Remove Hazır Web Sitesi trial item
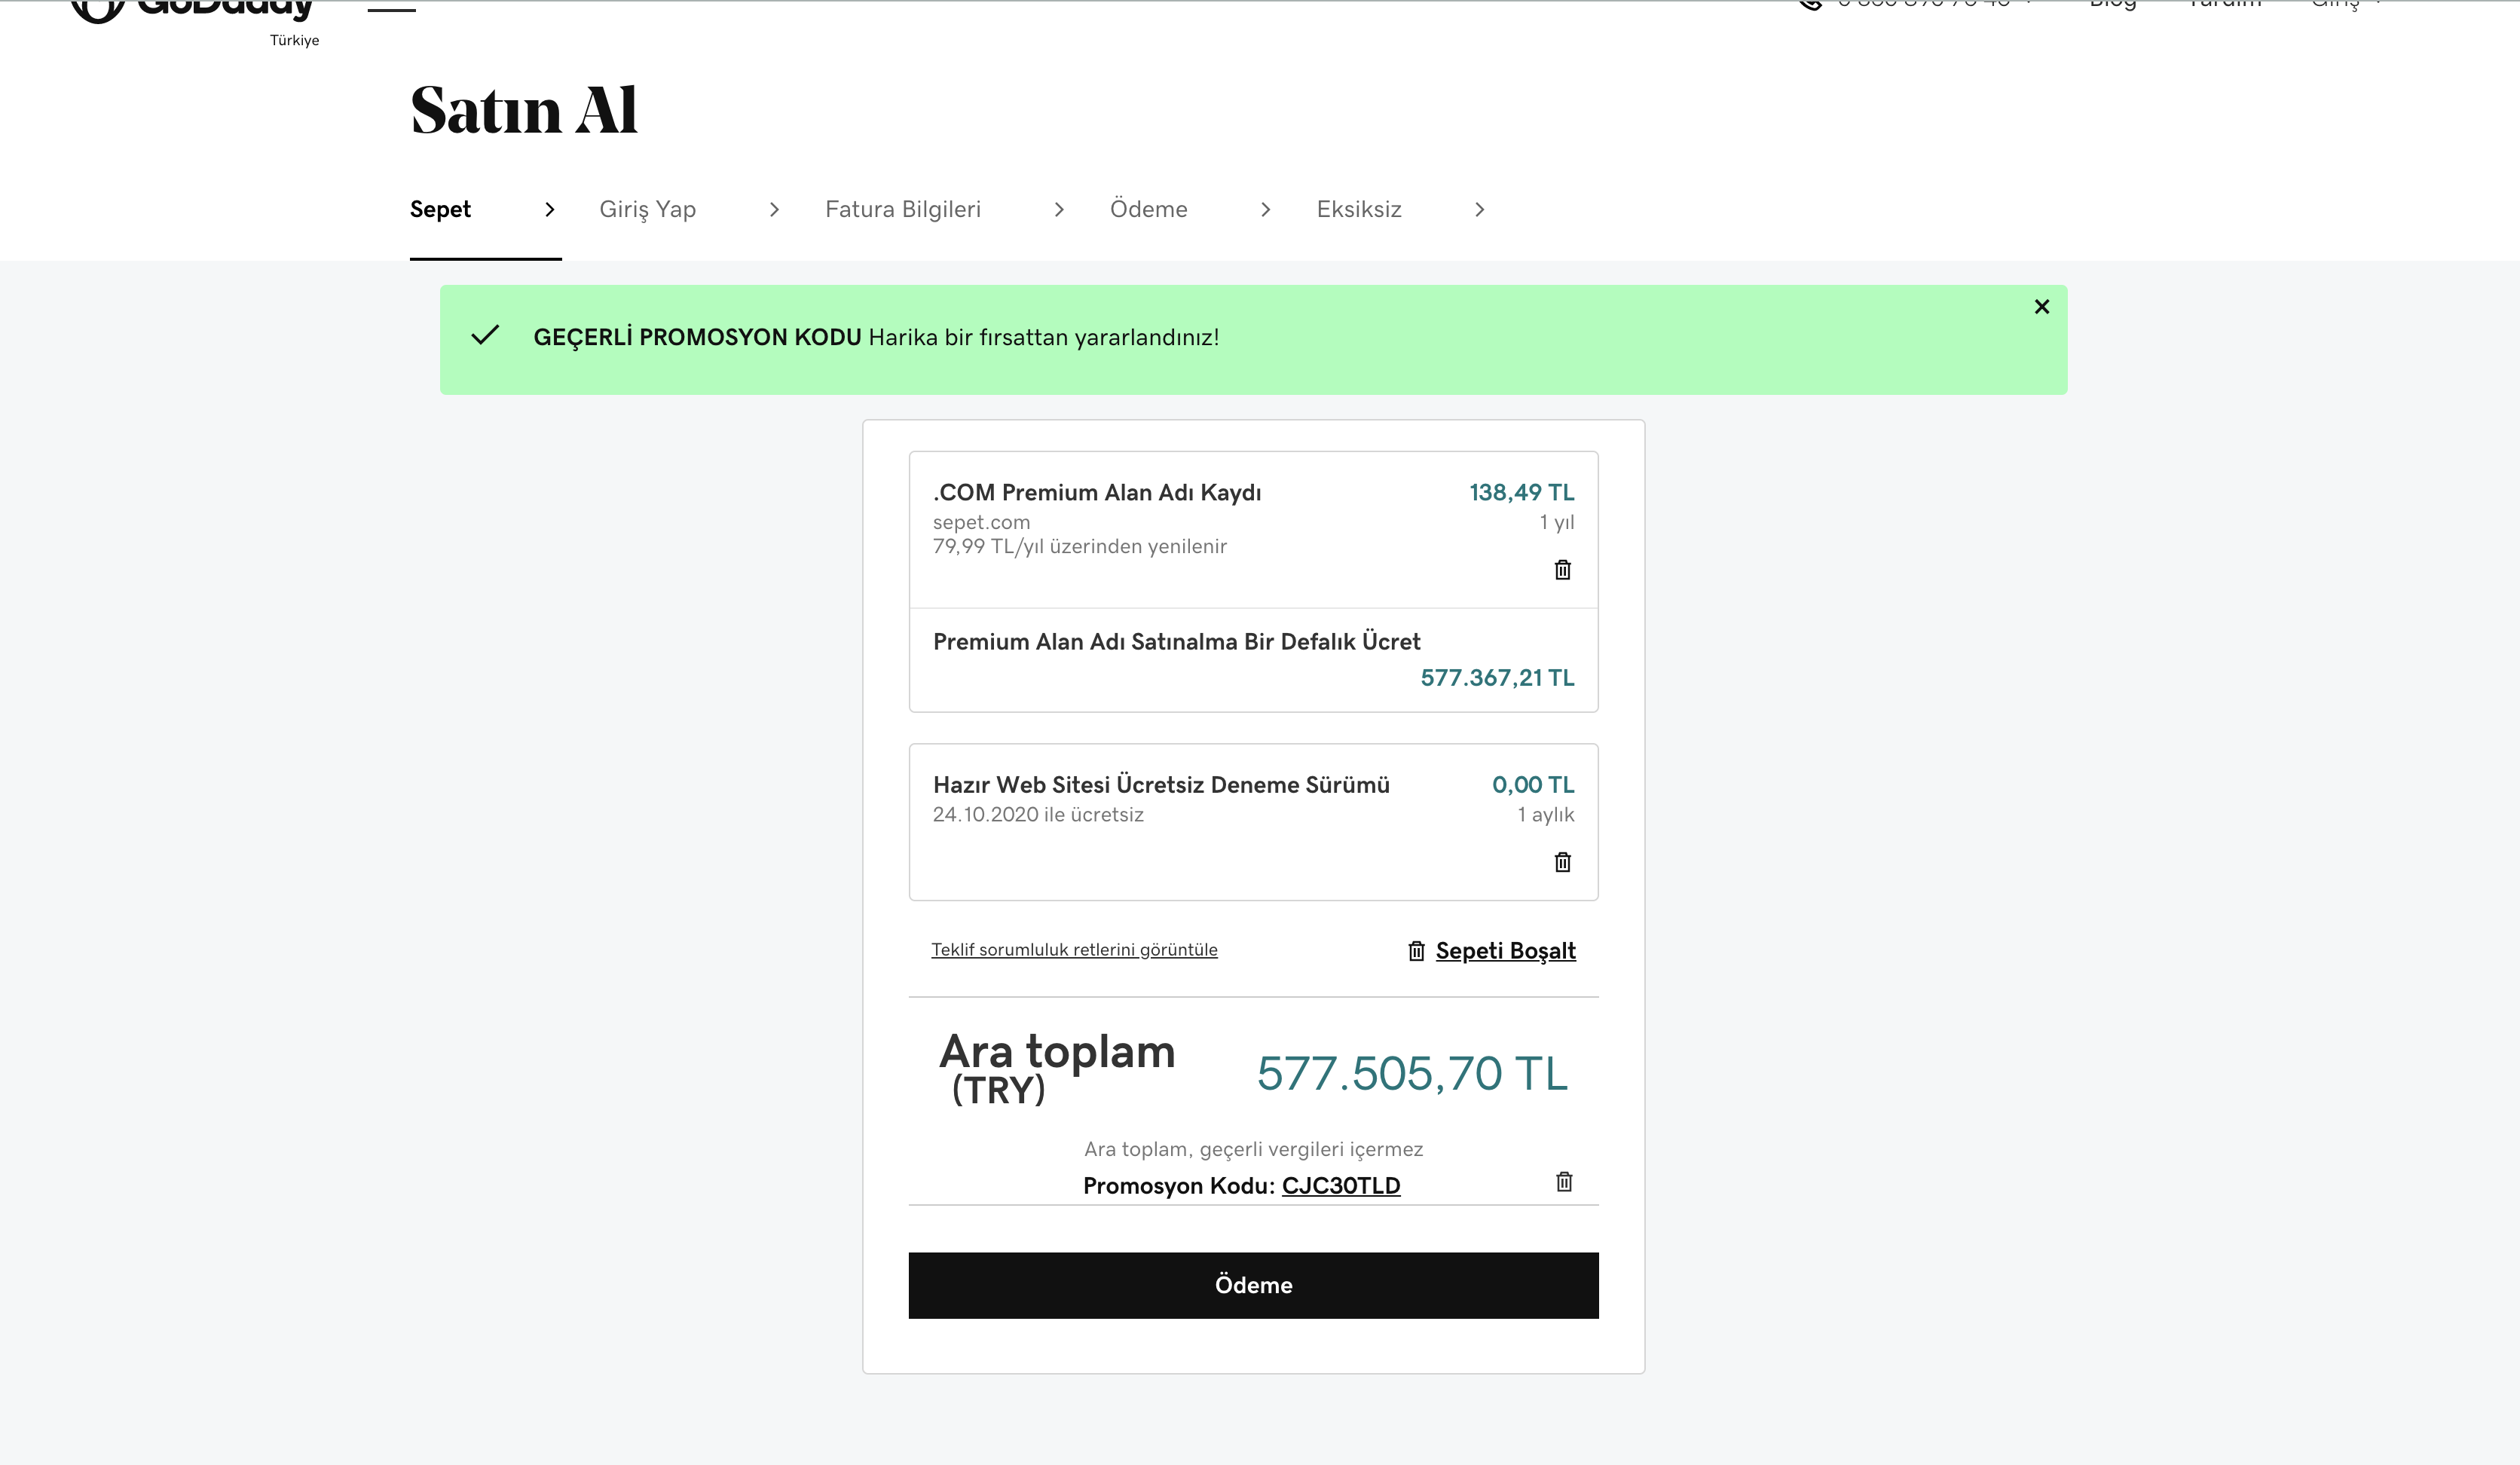Screen dimensions: 2520x1465 1562,862
